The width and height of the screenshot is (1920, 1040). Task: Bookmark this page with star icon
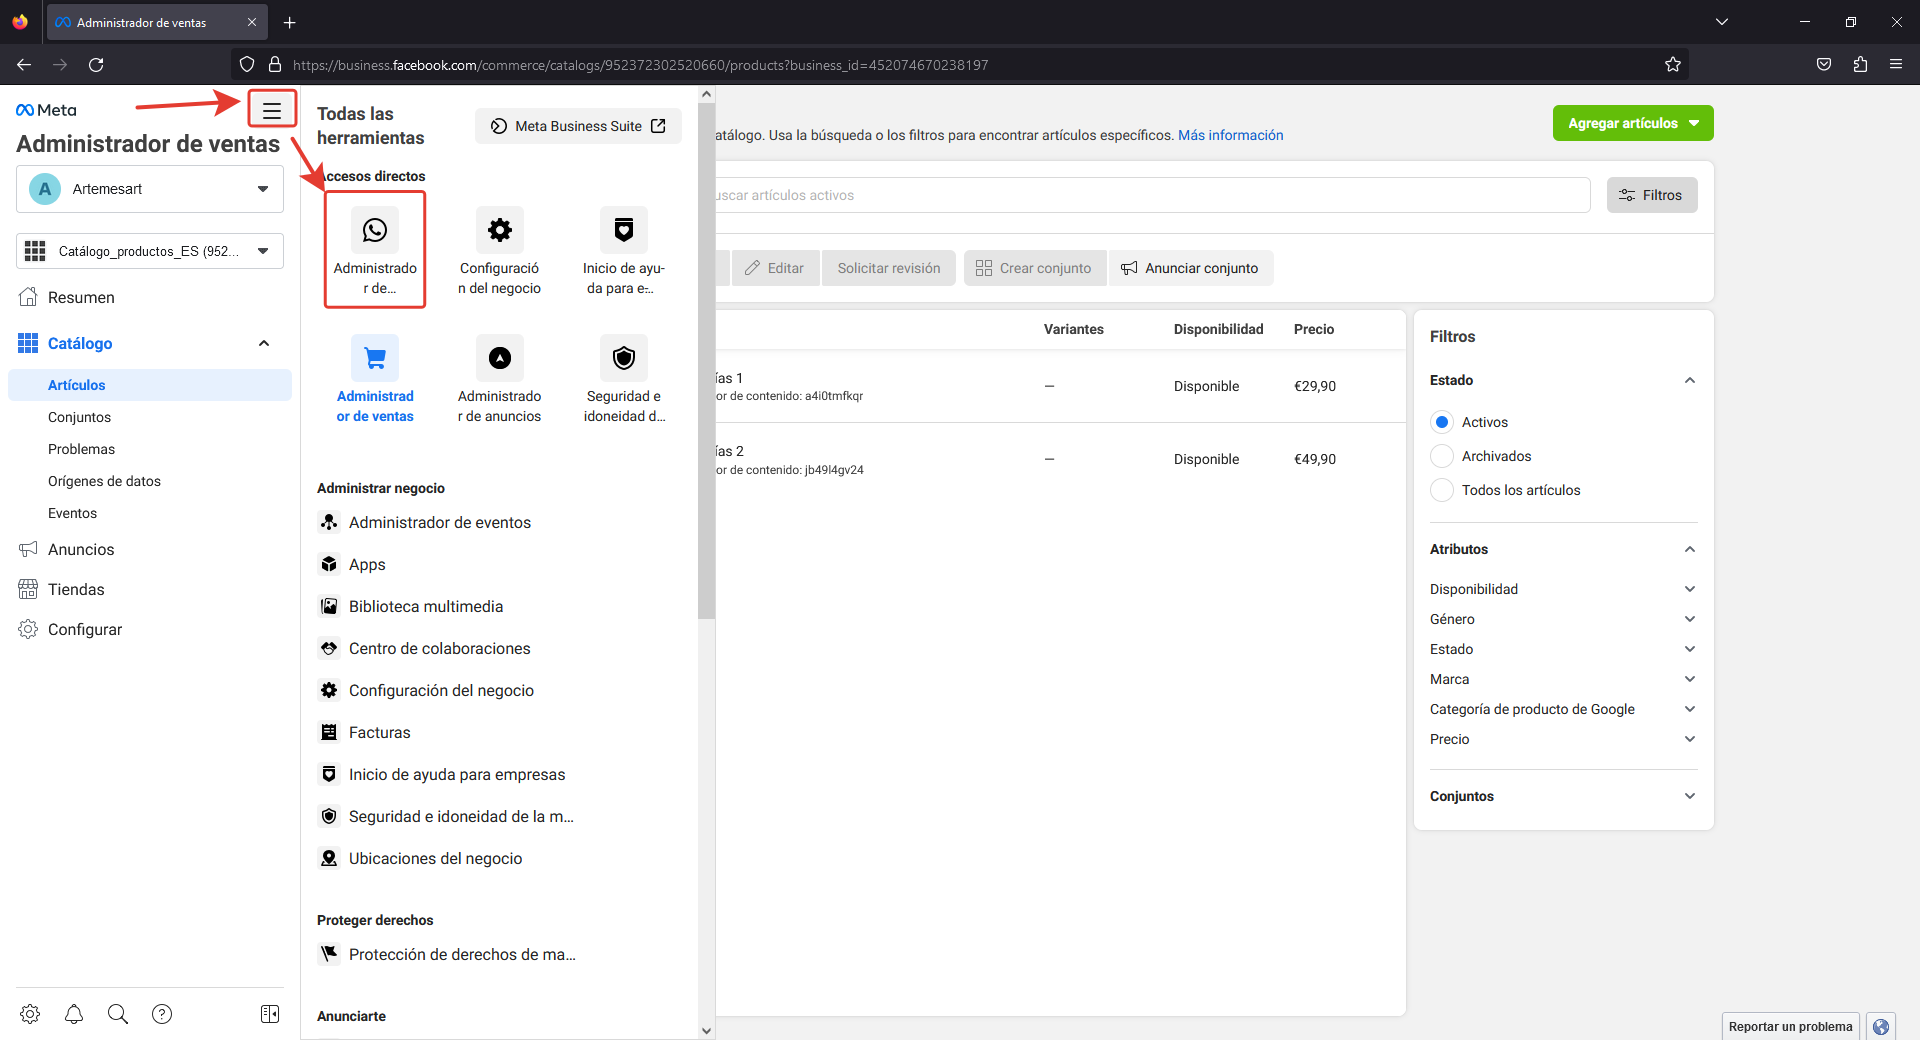[x=1673, y=65]
